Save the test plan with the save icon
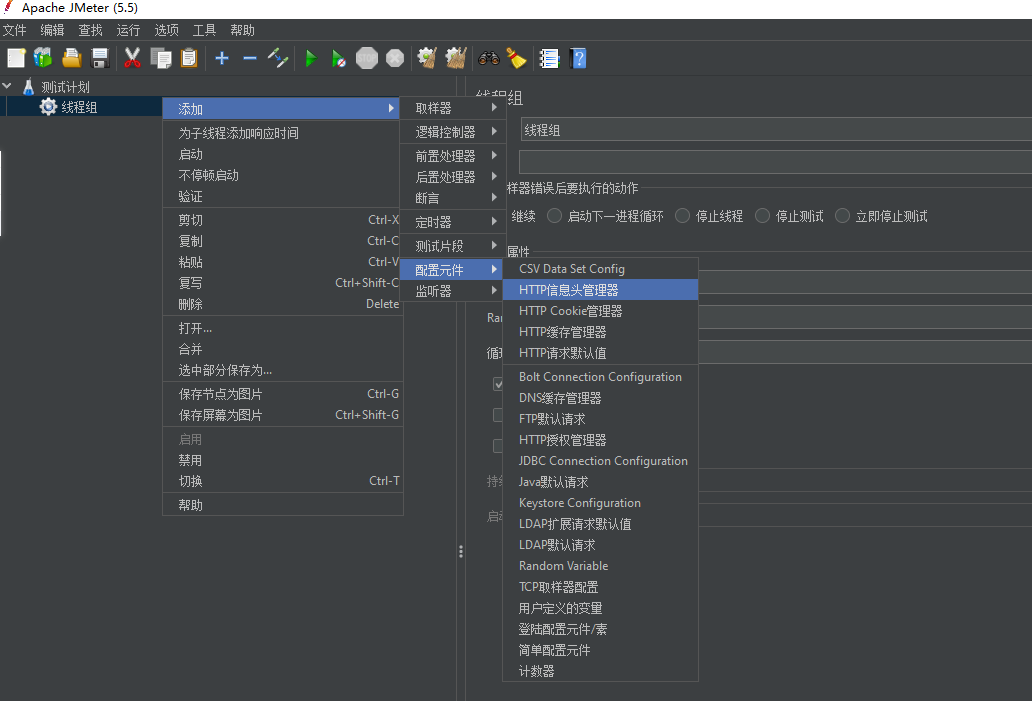This screenshot has height=701, width=1032. point(98,58)
